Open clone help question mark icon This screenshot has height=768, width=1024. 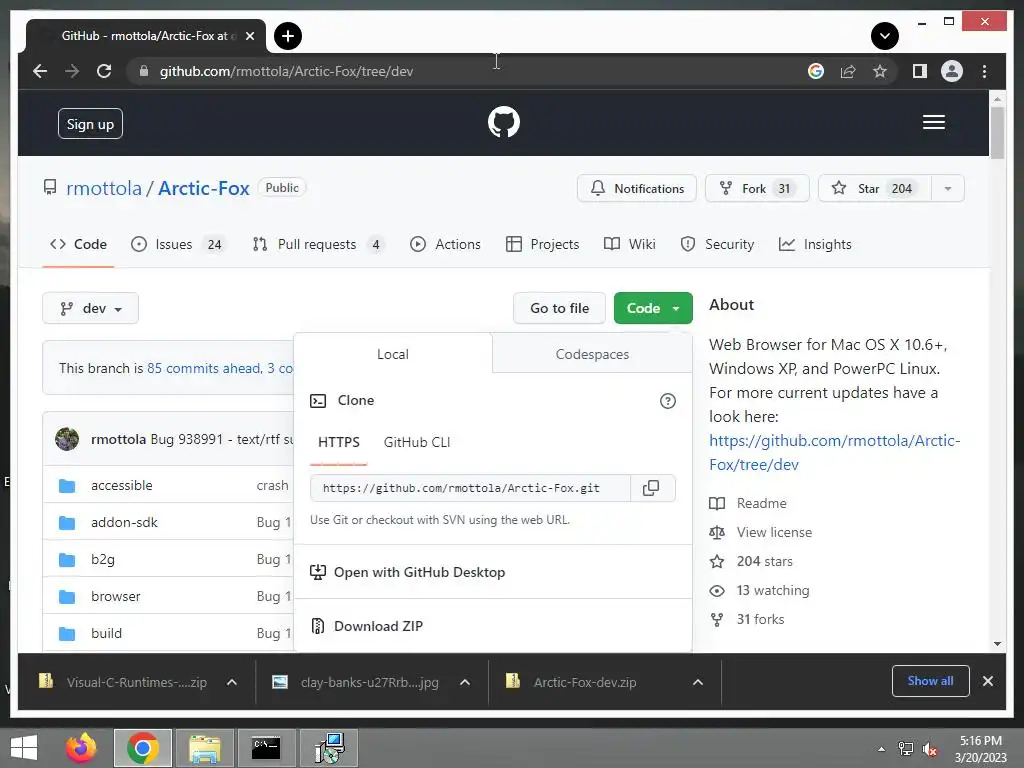667,401
